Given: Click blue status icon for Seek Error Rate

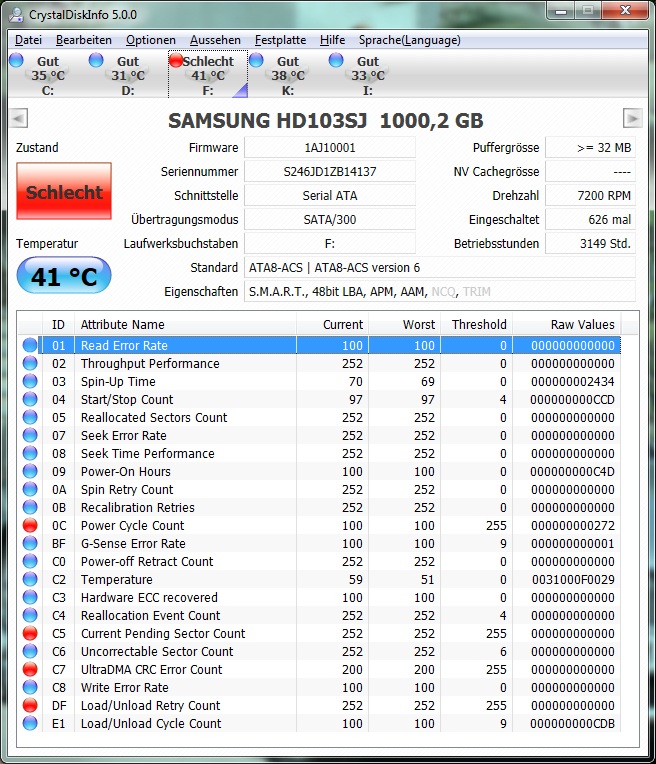Looking at the screenshot, I should click(30, 435).
